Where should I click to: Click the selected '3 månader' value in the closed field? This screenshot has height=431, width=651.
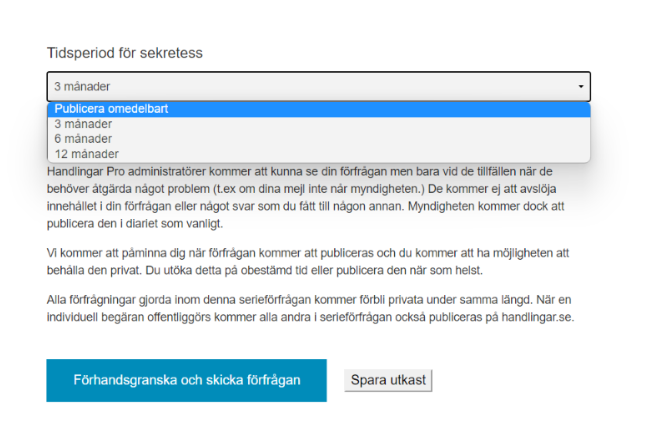click(82, 87)
